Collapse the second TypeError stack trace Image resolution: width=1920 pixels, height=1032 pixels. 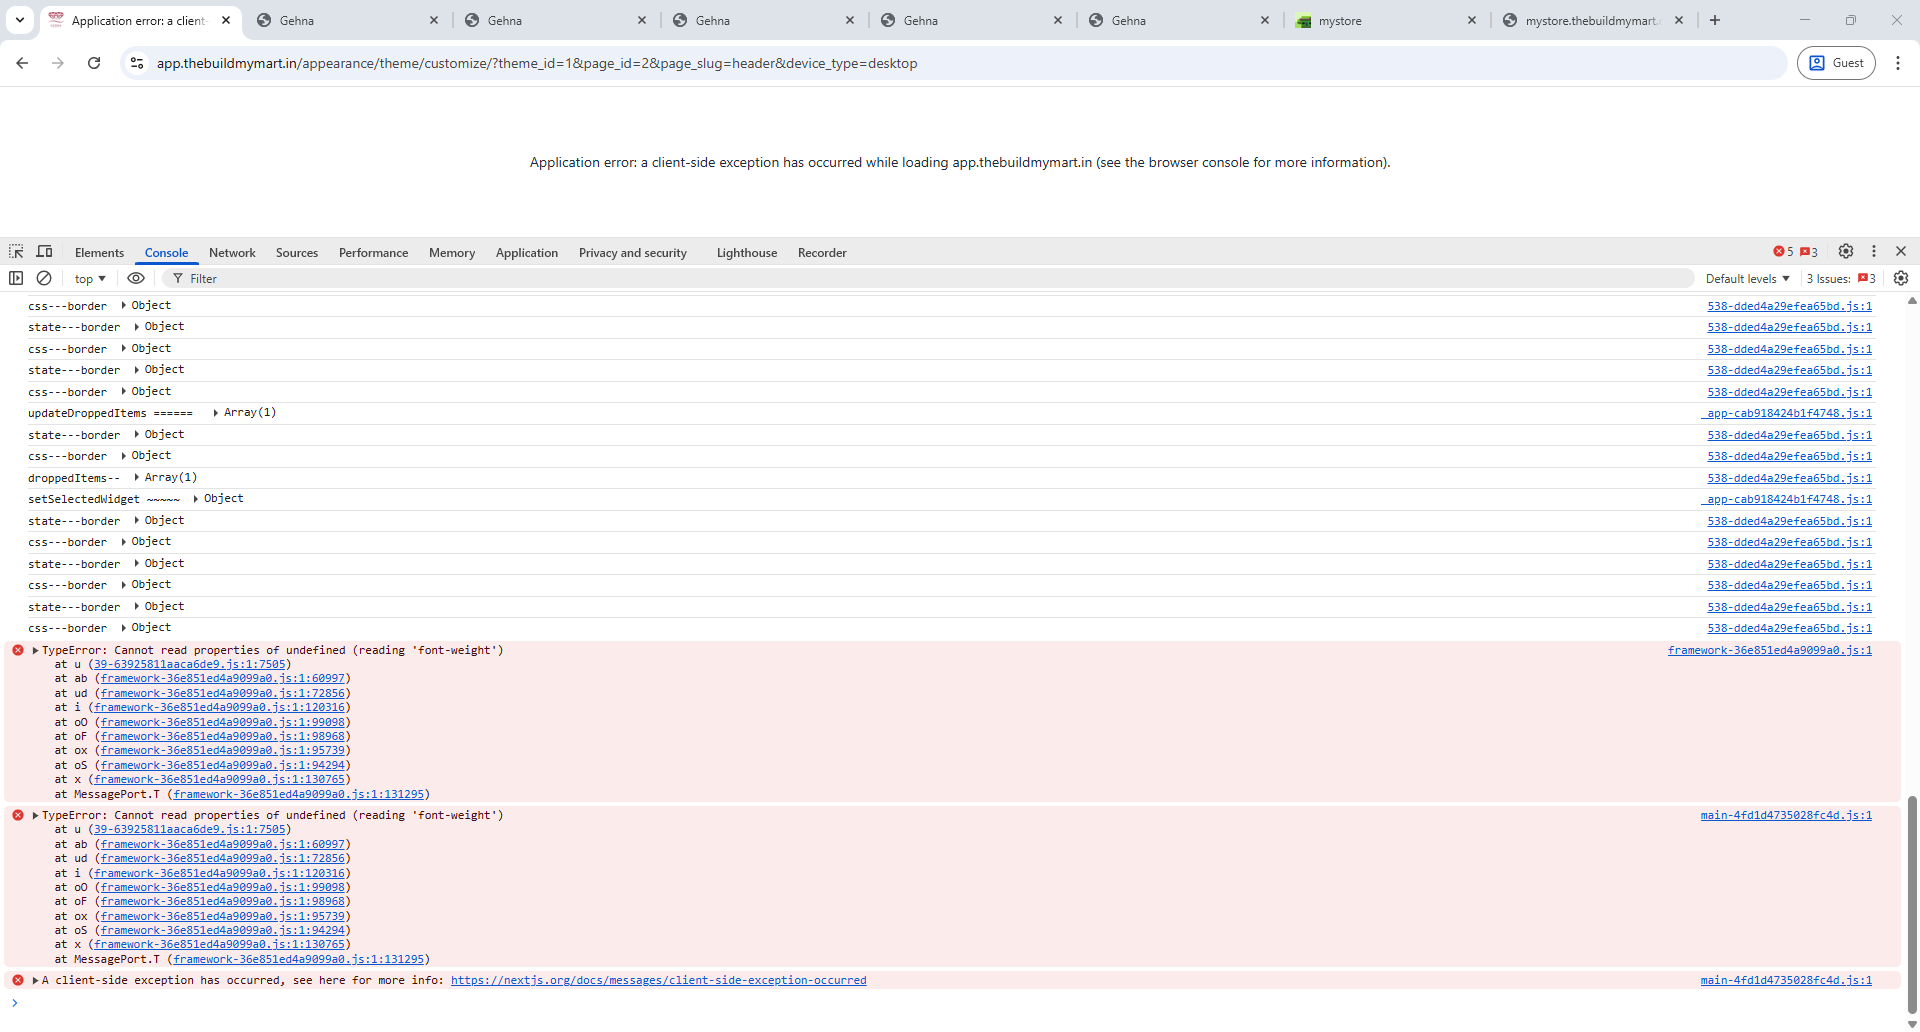(x=35, y=816)
